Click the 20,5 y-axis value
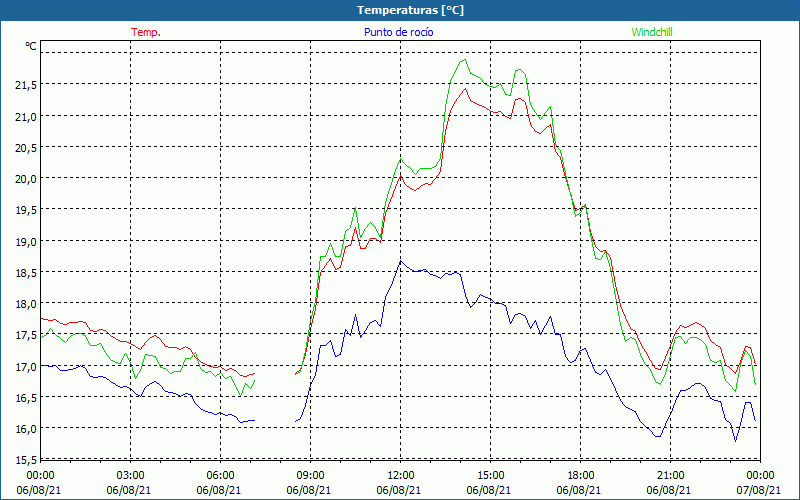 [26, 148]
